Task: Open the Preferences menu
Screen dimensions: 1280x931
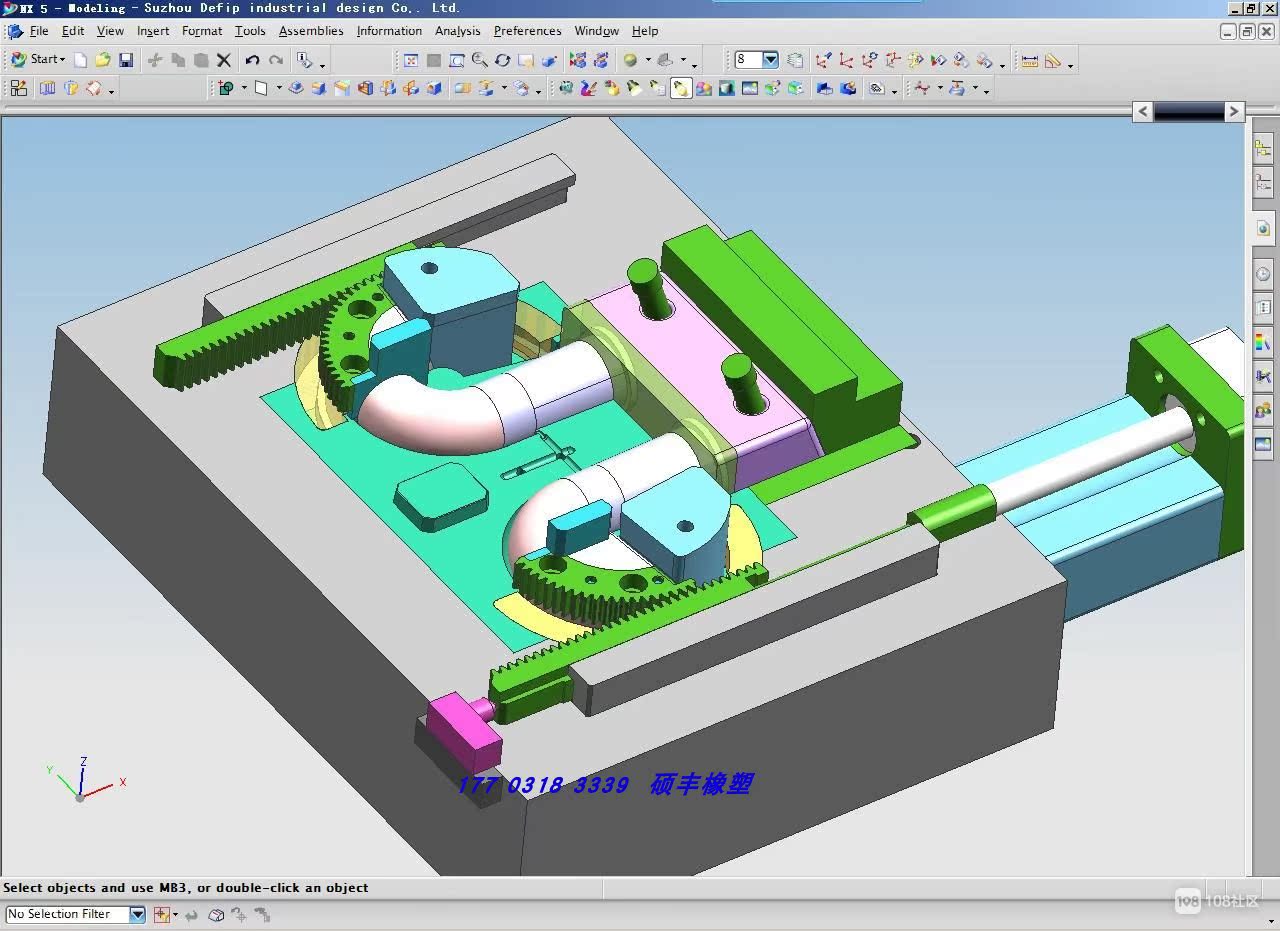Action: pyautogui.click(x=527, y=31)
